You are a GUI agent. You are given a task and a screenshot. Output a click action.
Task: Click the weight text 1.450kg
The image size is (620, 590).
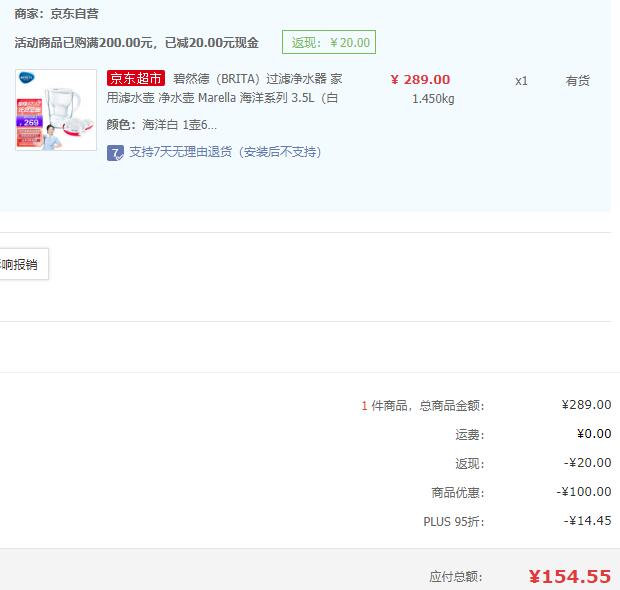tap(433, 99)
